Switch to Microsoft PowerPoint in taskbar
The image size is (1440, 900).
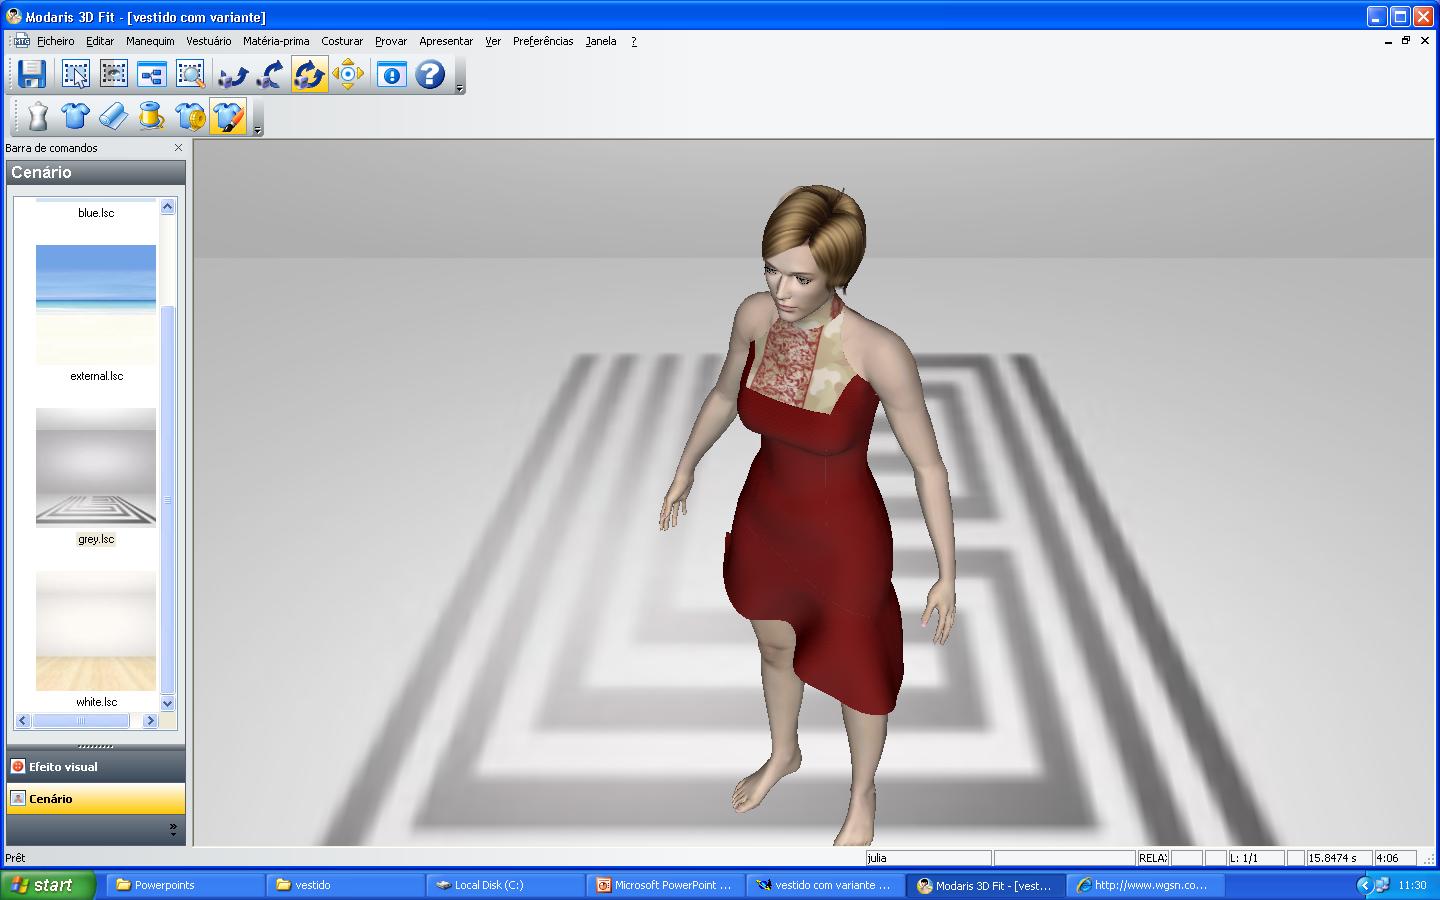click(665, 885)
